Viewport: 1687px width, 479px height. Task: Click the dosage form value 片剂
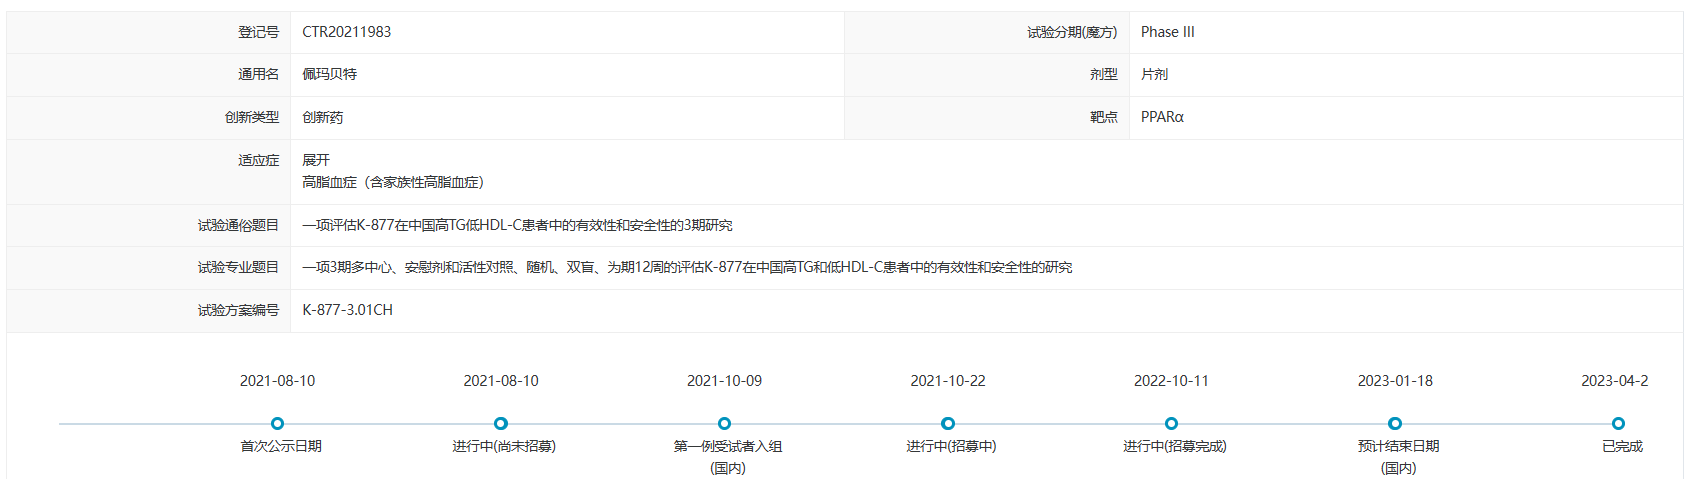pyautogui.click(x=1154, y=74)
